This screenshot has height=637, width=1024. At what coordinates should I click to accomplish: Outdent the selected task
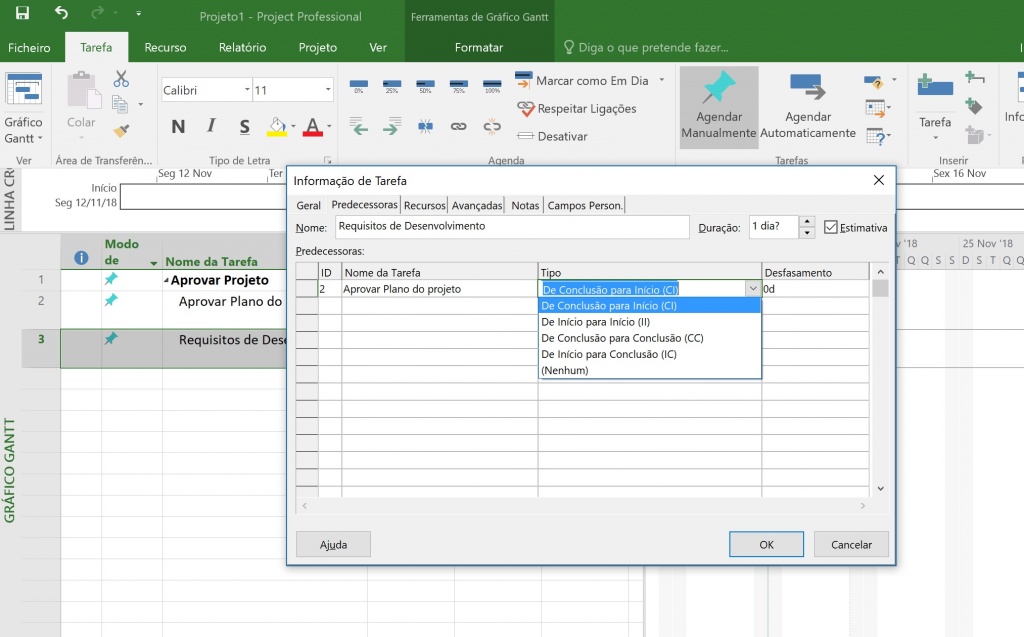click(x=358, y=127)
